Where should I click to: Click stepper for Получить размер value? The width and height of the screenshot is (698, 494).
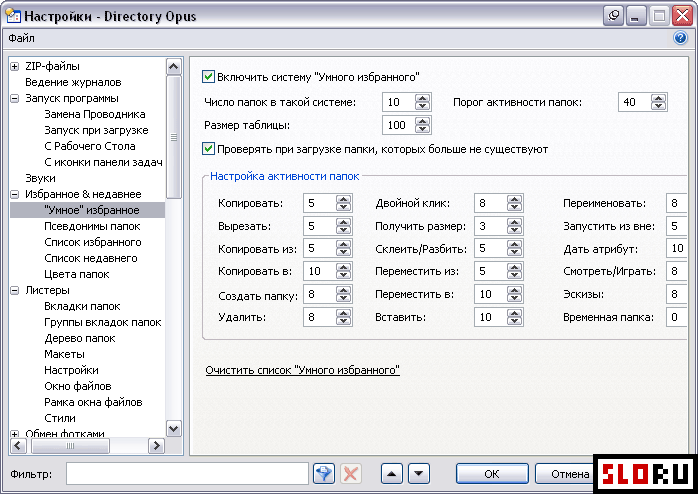click(x=514, y=226)
